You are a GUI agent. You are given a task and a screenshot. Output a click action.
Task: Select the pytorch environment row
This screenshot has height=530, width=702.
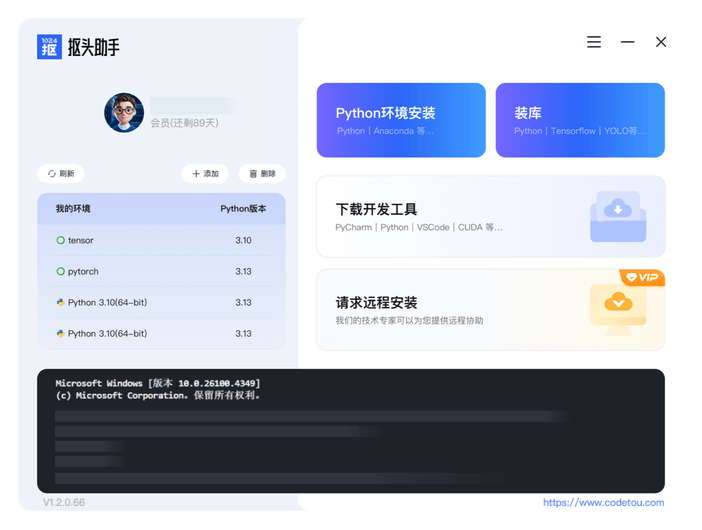point(161,271)
